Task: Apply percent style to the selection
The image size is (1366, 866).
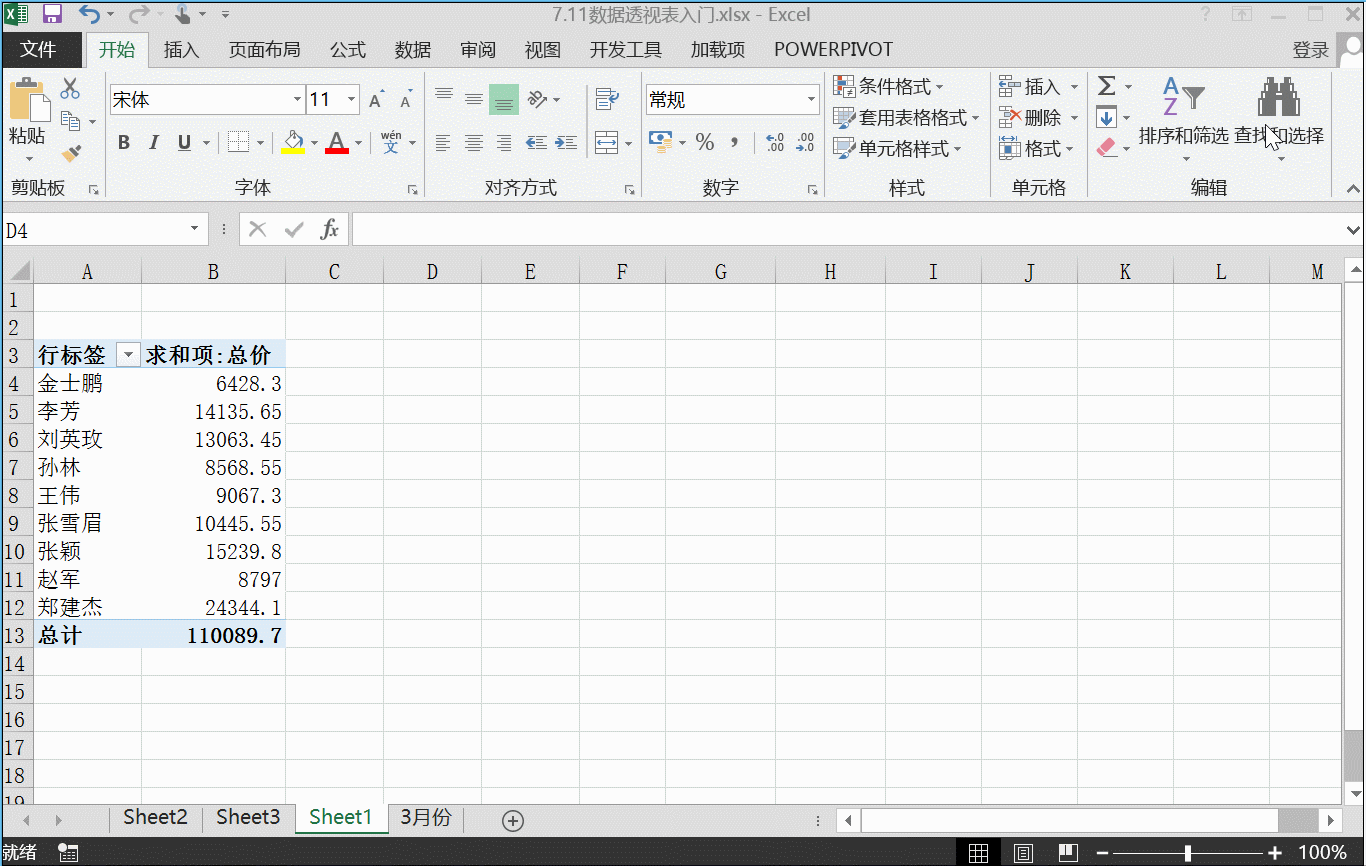Action: [704, 142]
